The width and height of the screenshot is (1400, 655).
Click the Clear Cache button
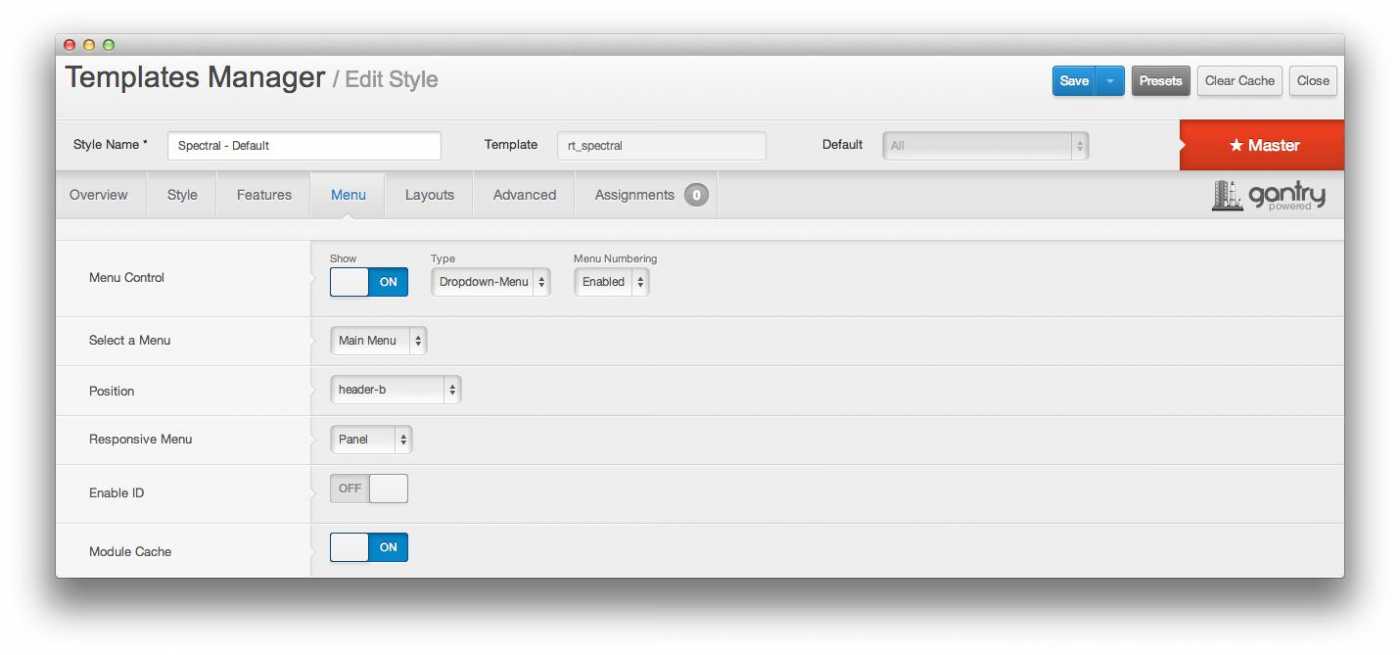pos(1239,81)
